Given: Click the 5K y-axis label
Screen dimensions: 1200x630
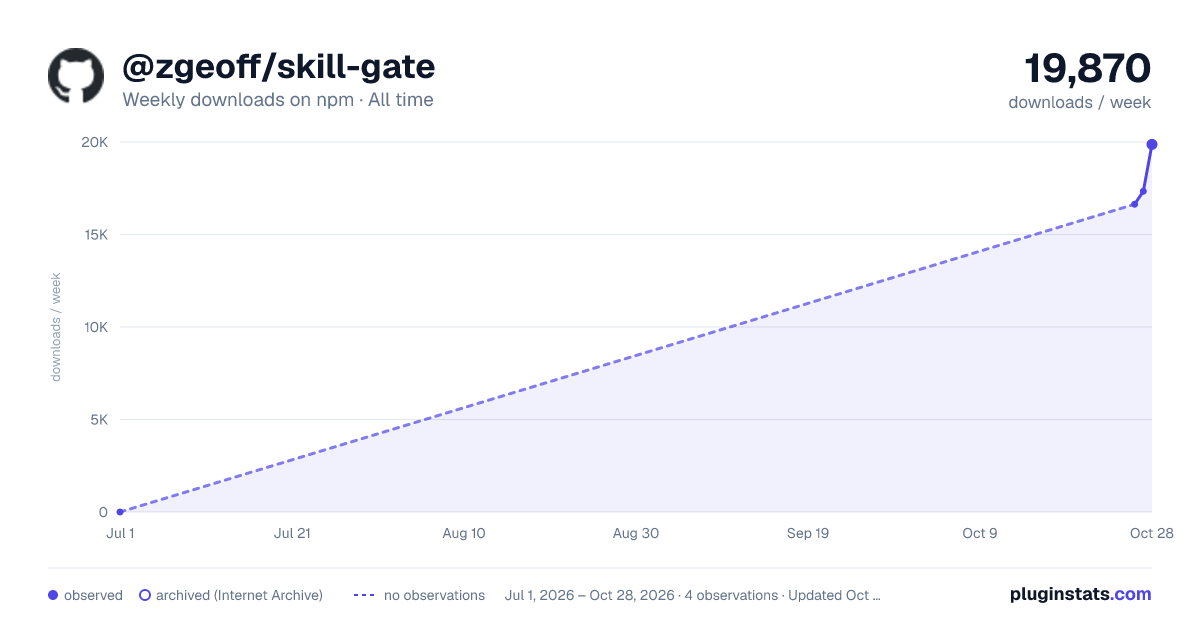Looking at the screenshot, I should tap(99, 420).
